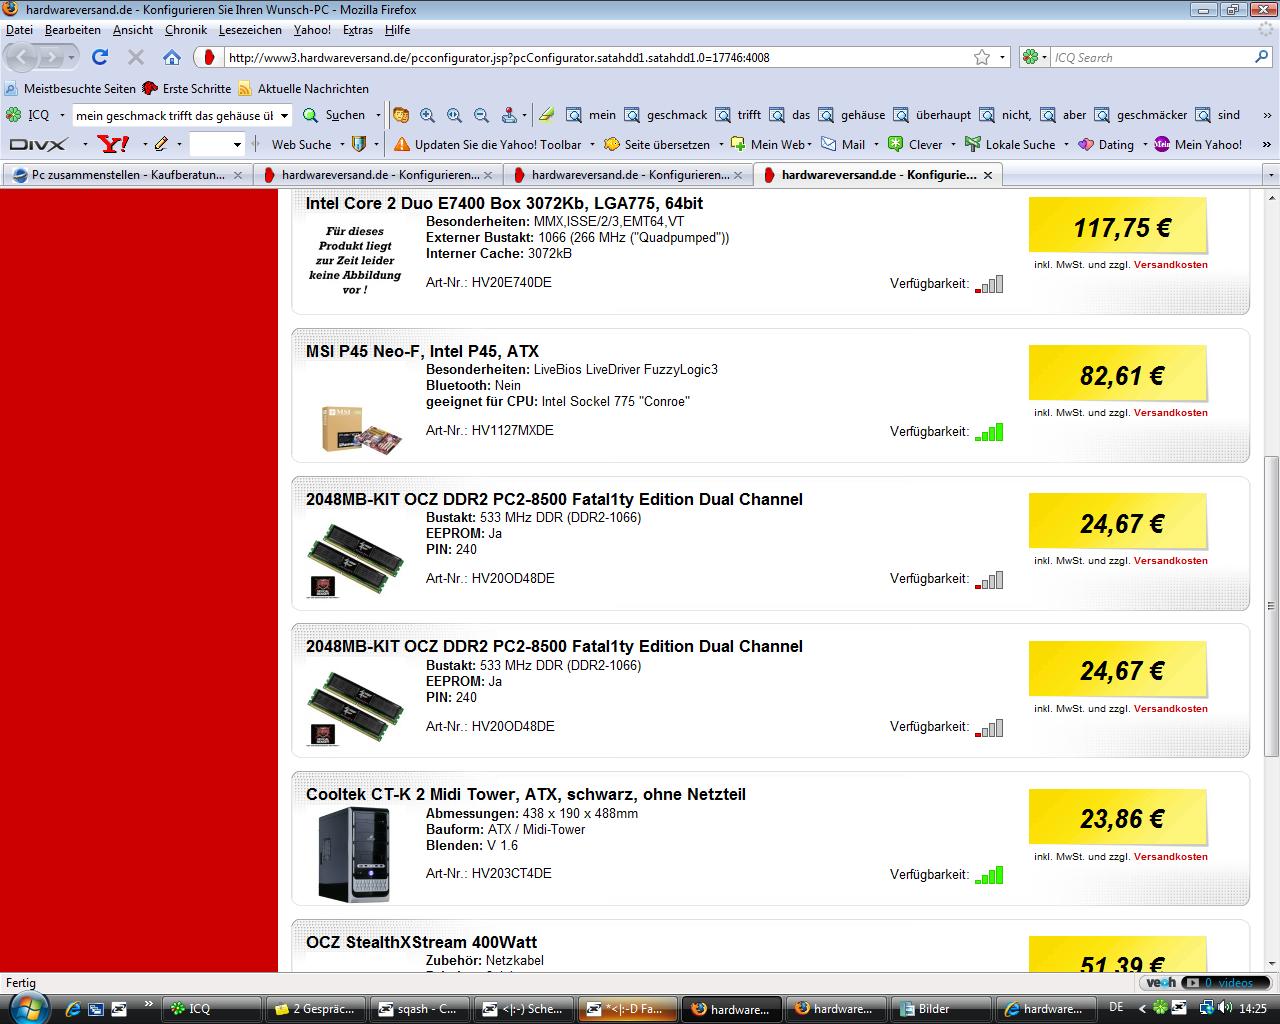Open Mein Yahoo! toolbar button
Screen dimensions: 1280x1024
pyautogui.click(x=1198, y=144)
